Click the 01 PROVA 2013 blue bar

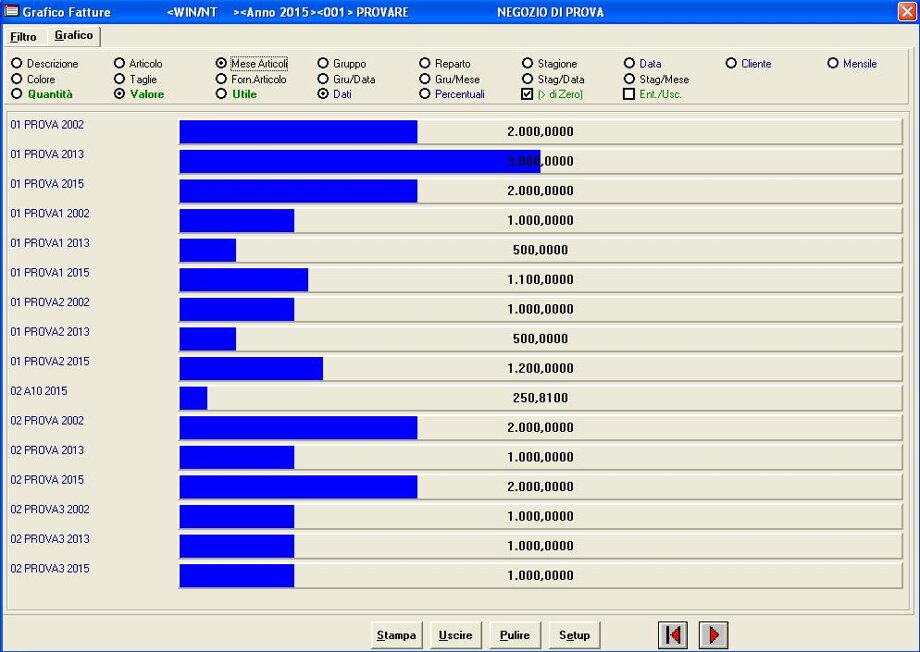tap(360, 161)
